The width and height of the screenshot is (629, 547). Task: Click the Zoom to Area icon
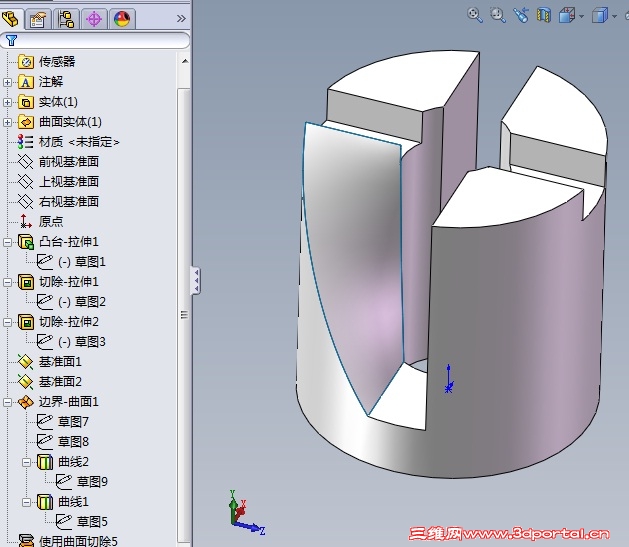(498, 16)
